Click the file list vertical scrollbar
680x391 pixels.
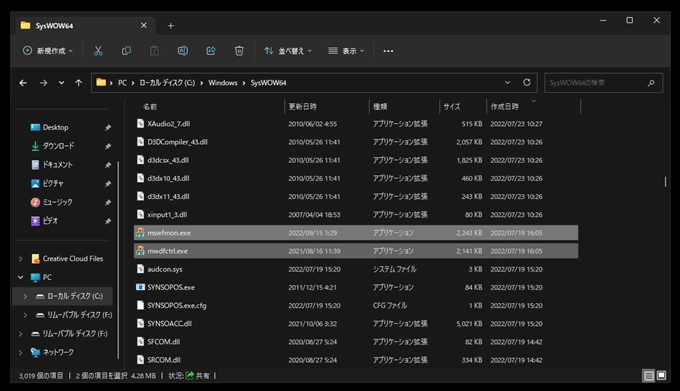pyautogui.click(x=665, y=181)
